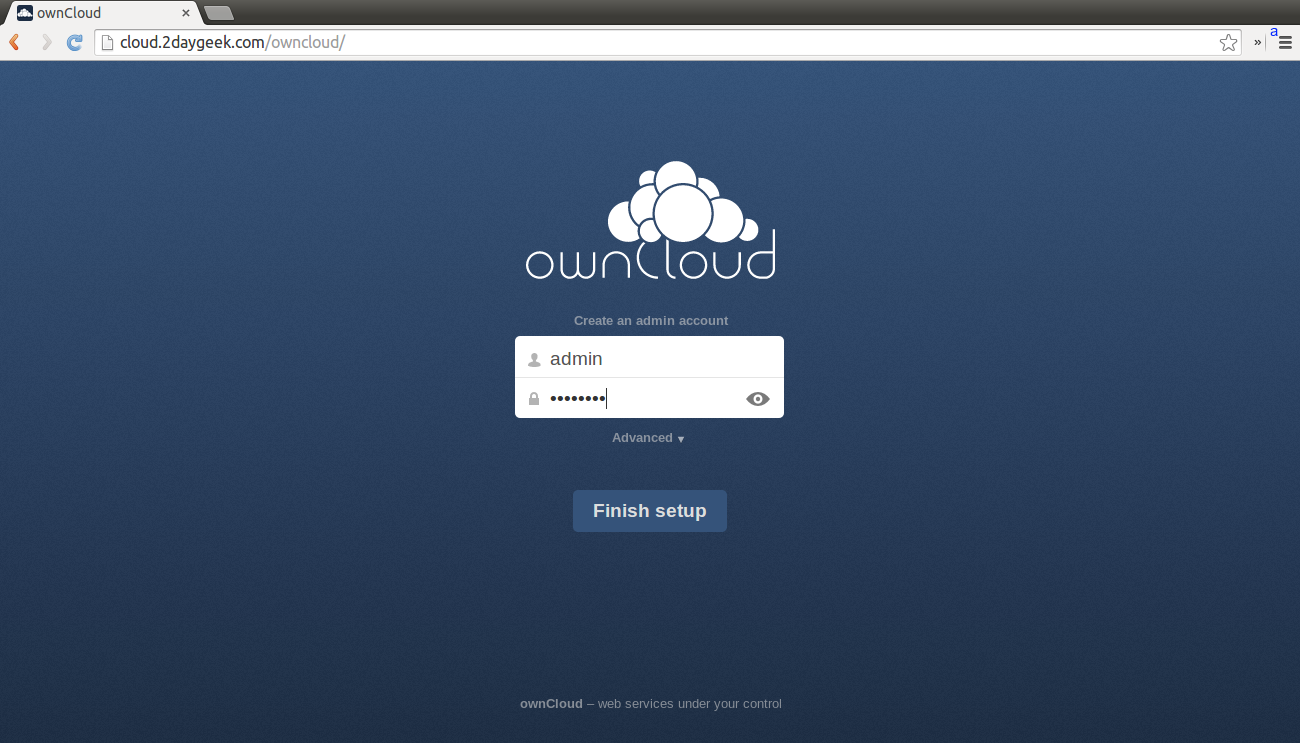Focus the password input field
Screen dimensions: 1300x743
pos(640,399)
